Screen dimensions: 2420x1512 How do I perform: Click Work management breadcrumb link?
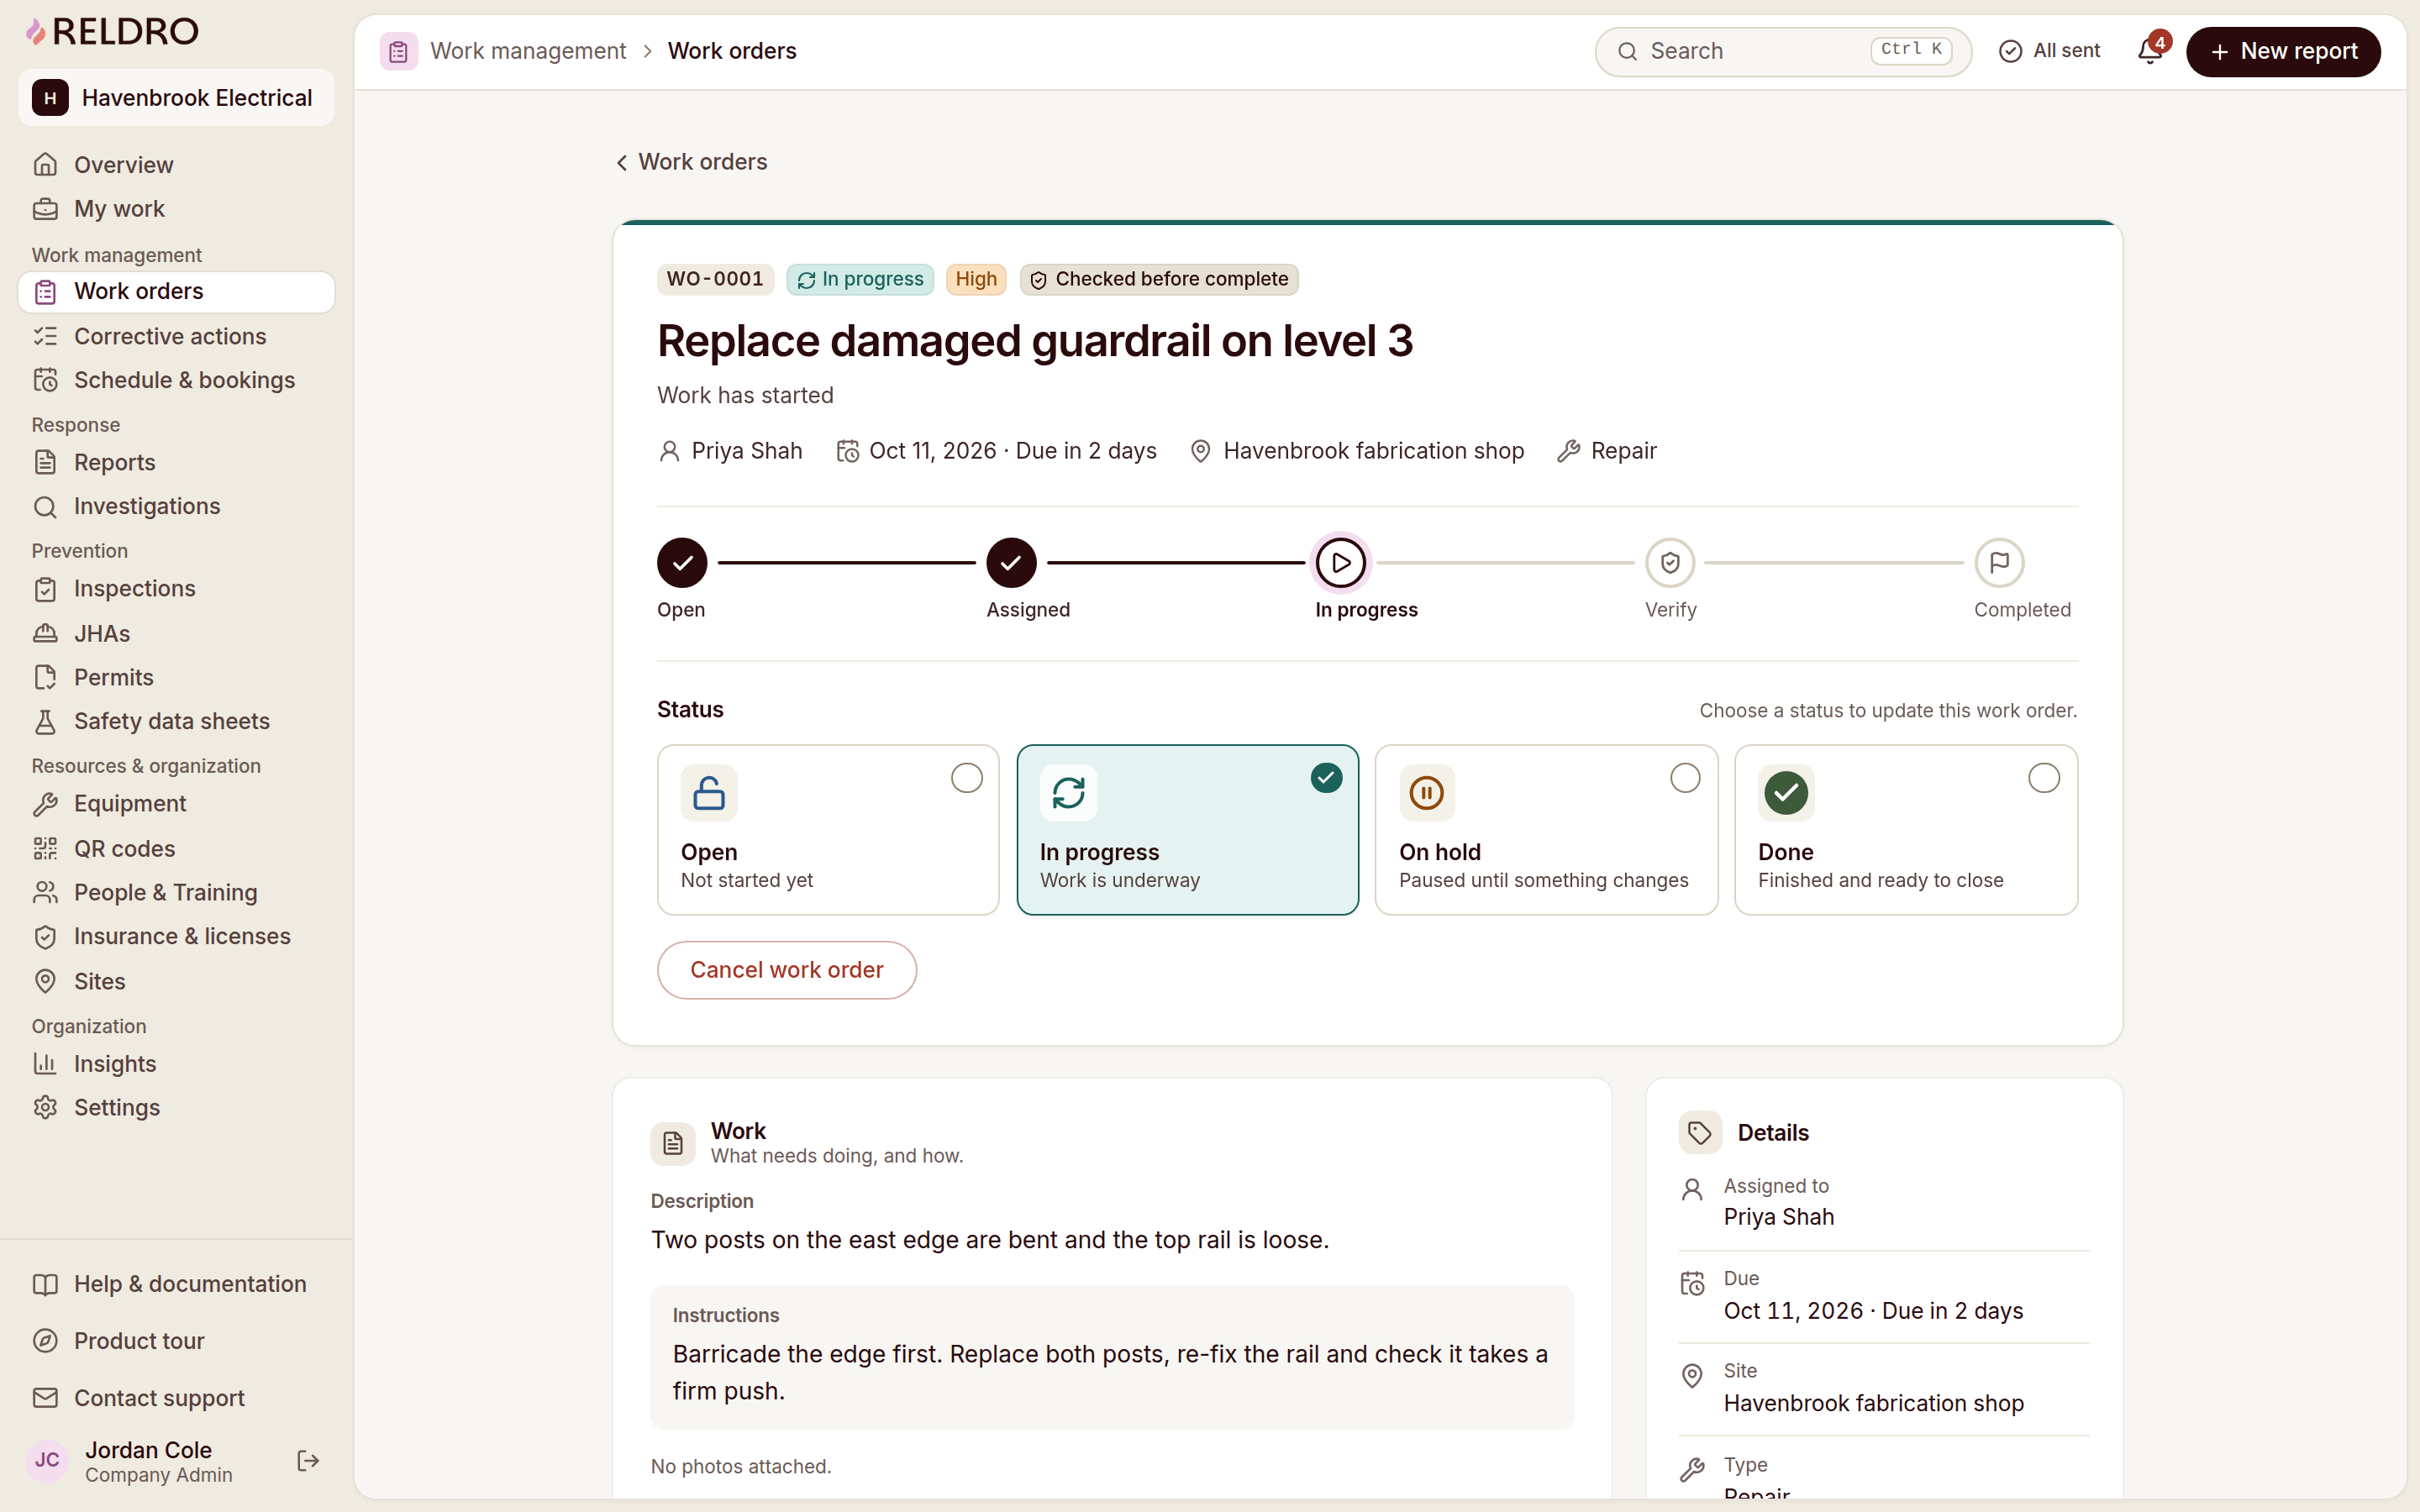click(528, 51)
